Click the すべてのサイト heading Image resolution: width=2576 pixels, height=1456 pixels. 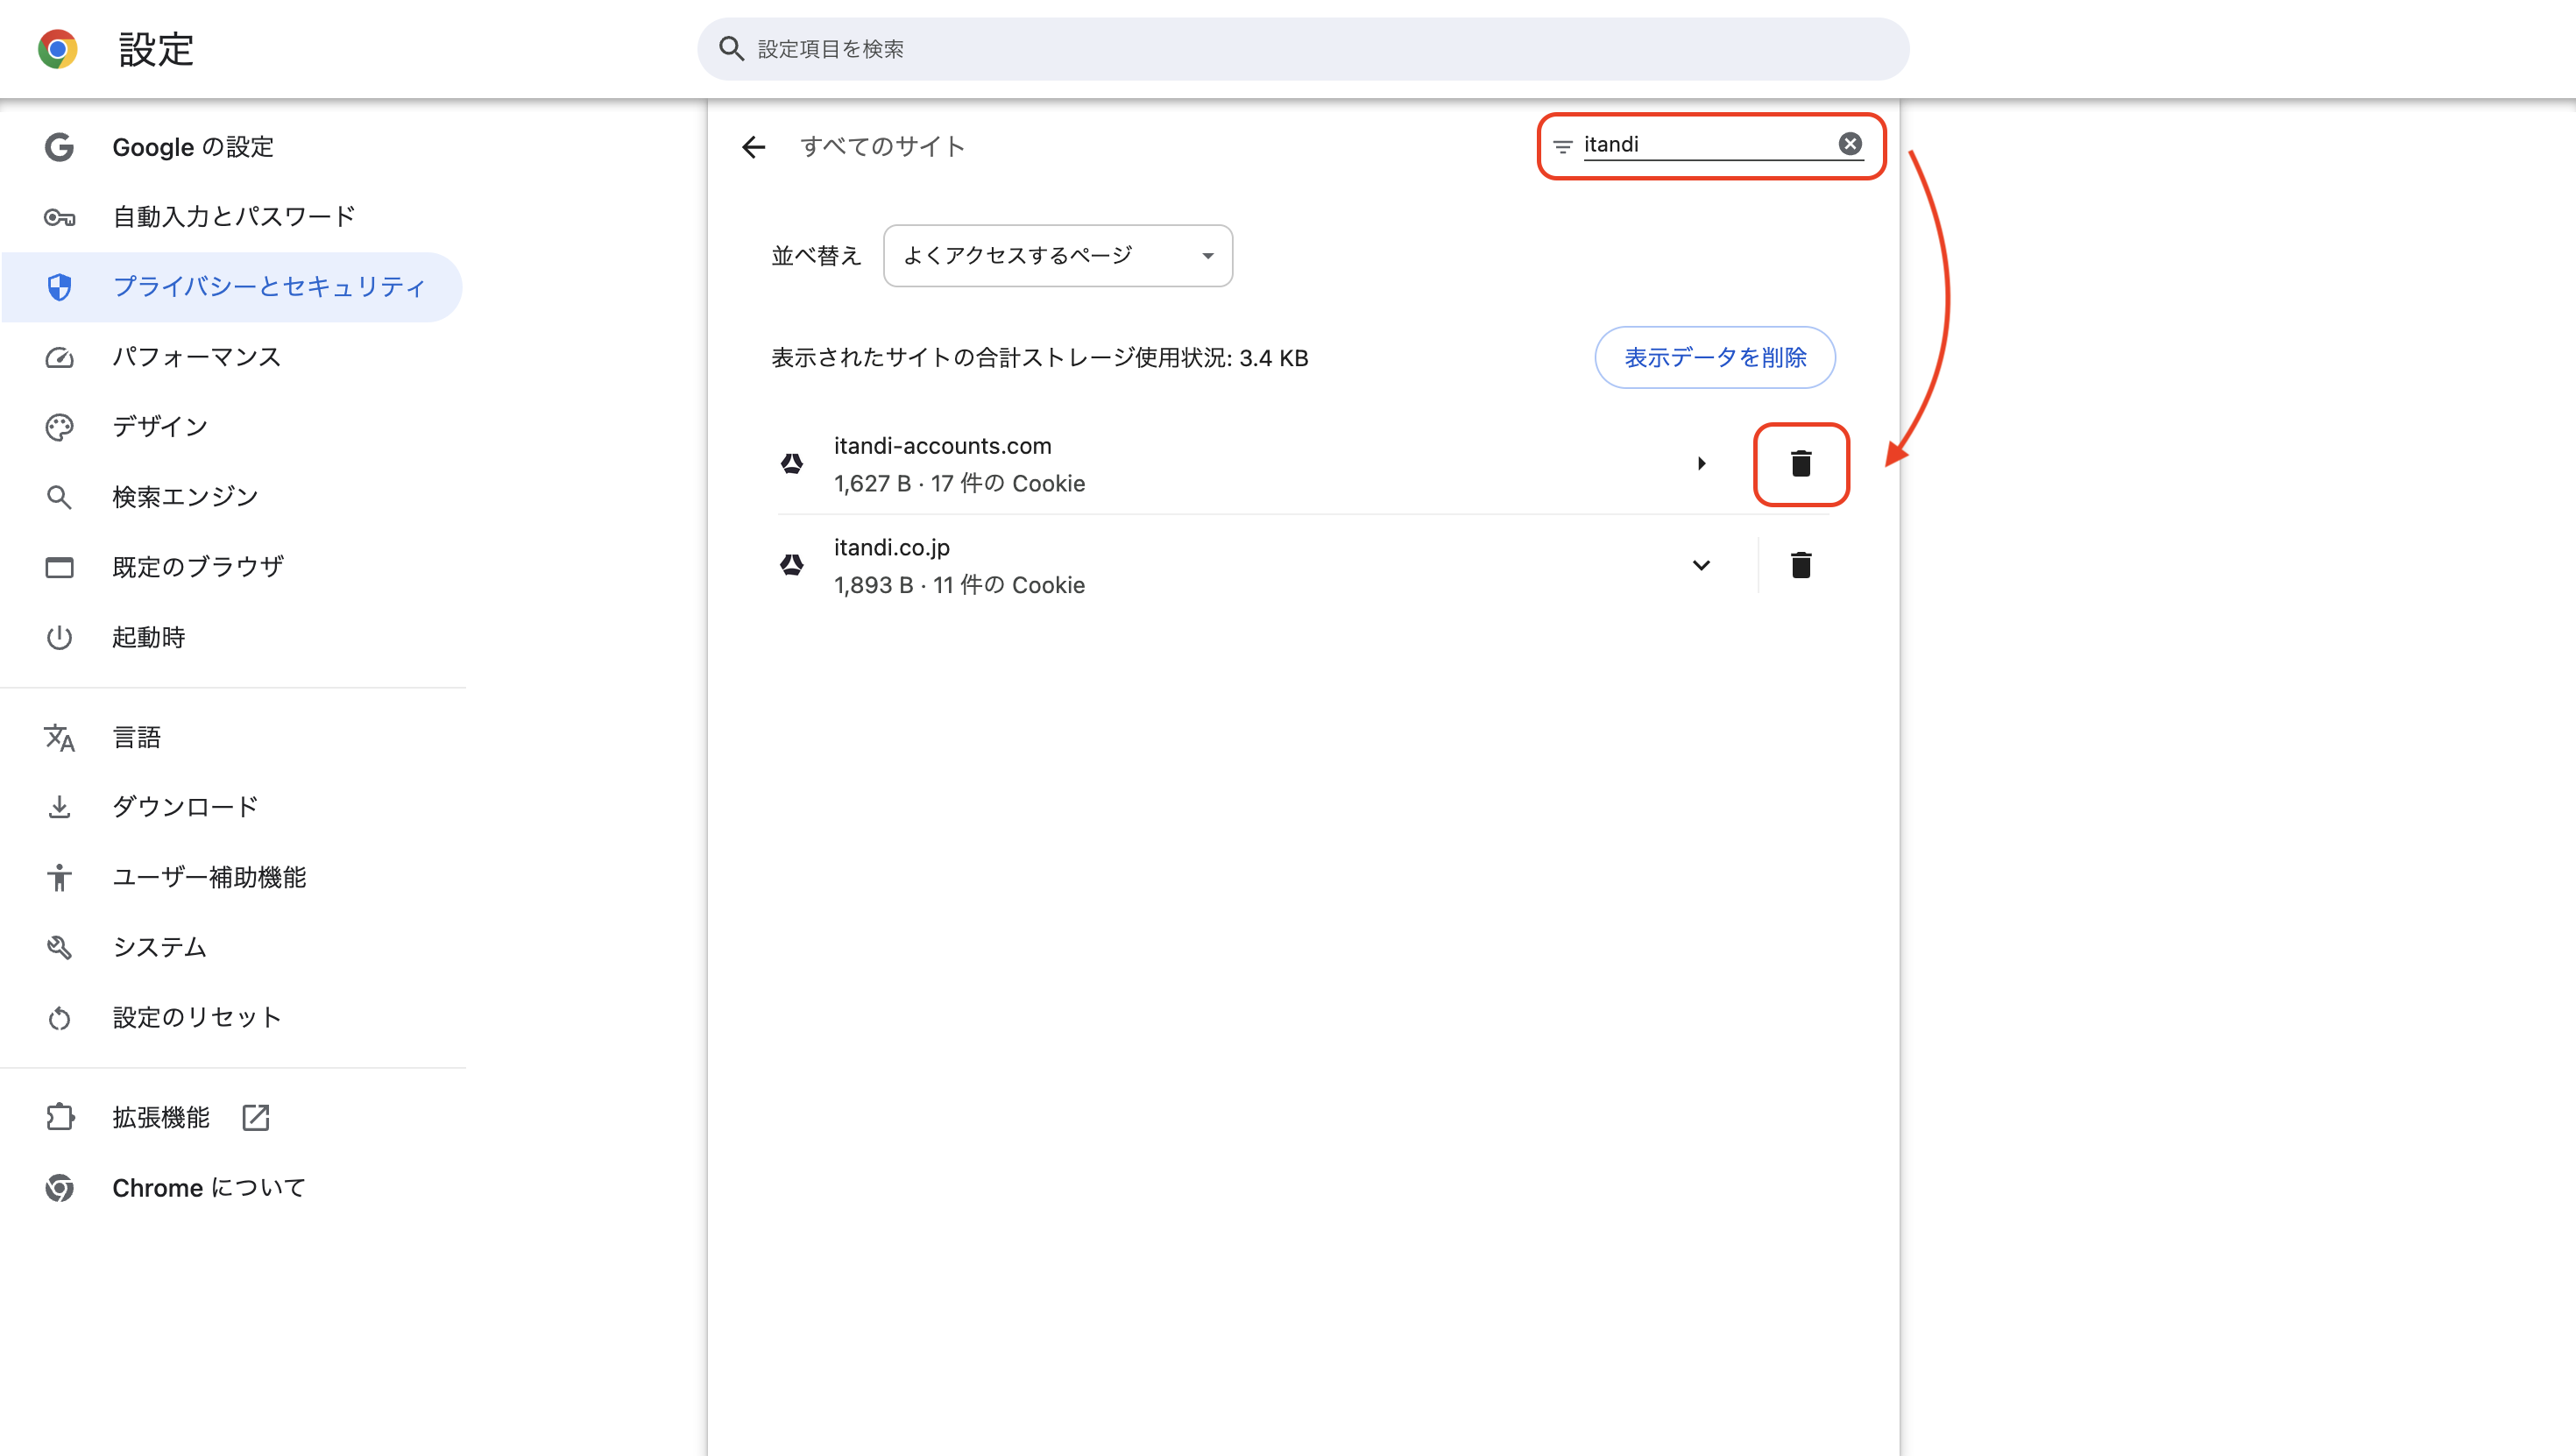pos(882,146)
